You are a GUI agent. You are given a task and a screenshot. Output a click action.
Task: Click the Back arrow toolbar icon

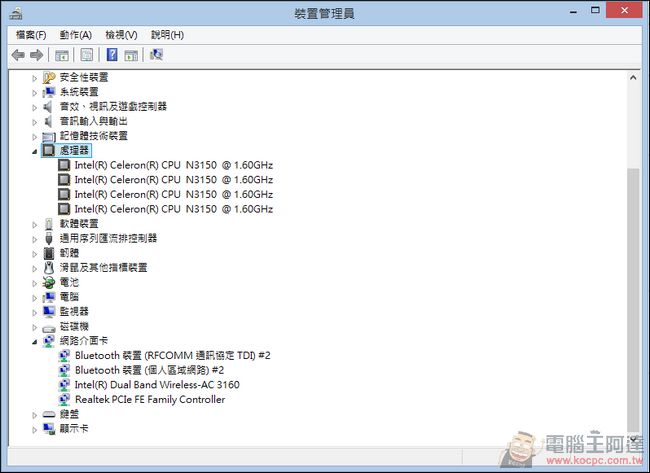coord(17,55)
